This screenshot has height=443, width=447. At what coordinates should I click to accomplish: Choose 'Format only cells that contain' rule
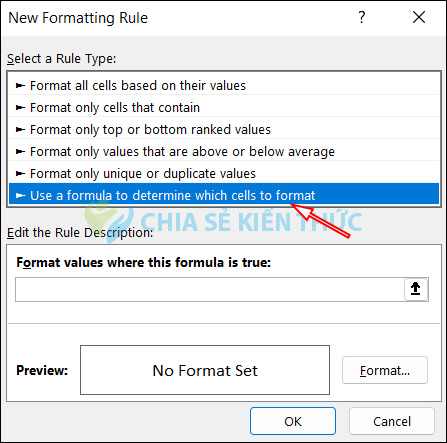coord(224,108)
